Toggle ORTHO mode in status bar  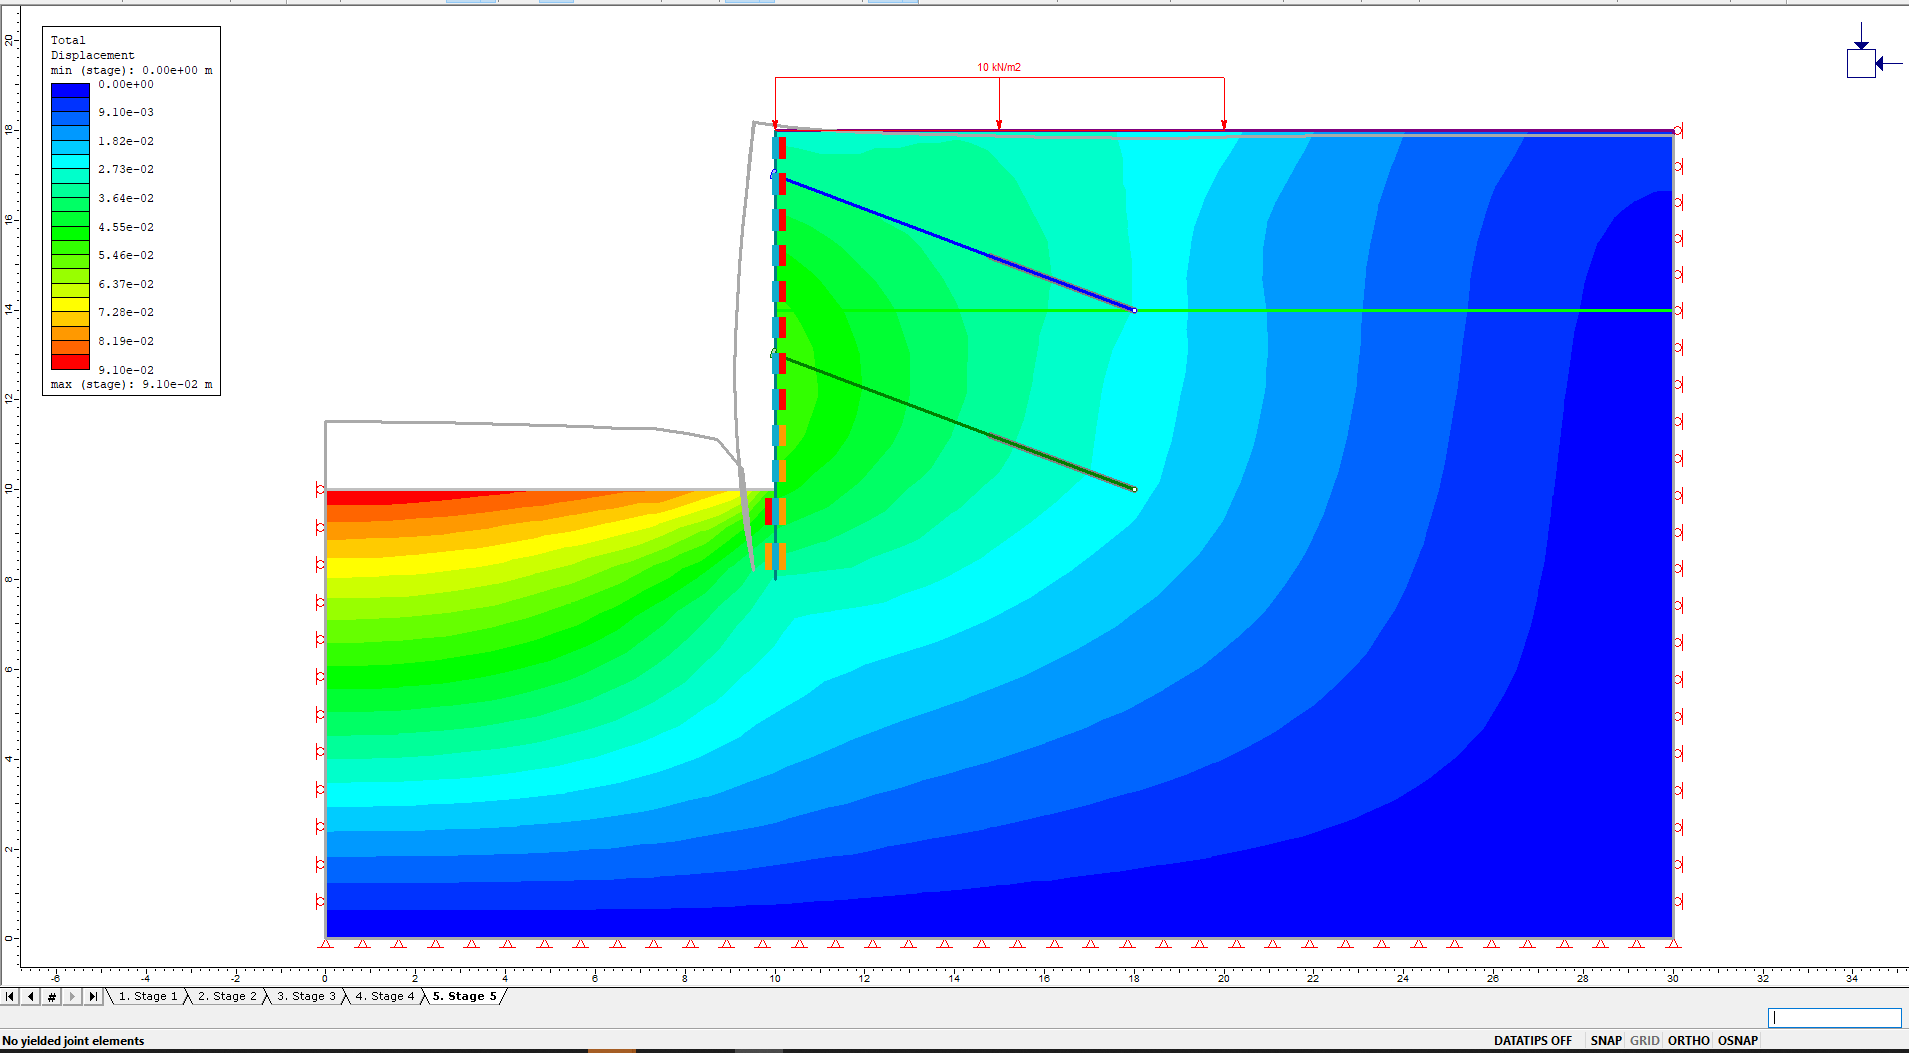1689,1040
